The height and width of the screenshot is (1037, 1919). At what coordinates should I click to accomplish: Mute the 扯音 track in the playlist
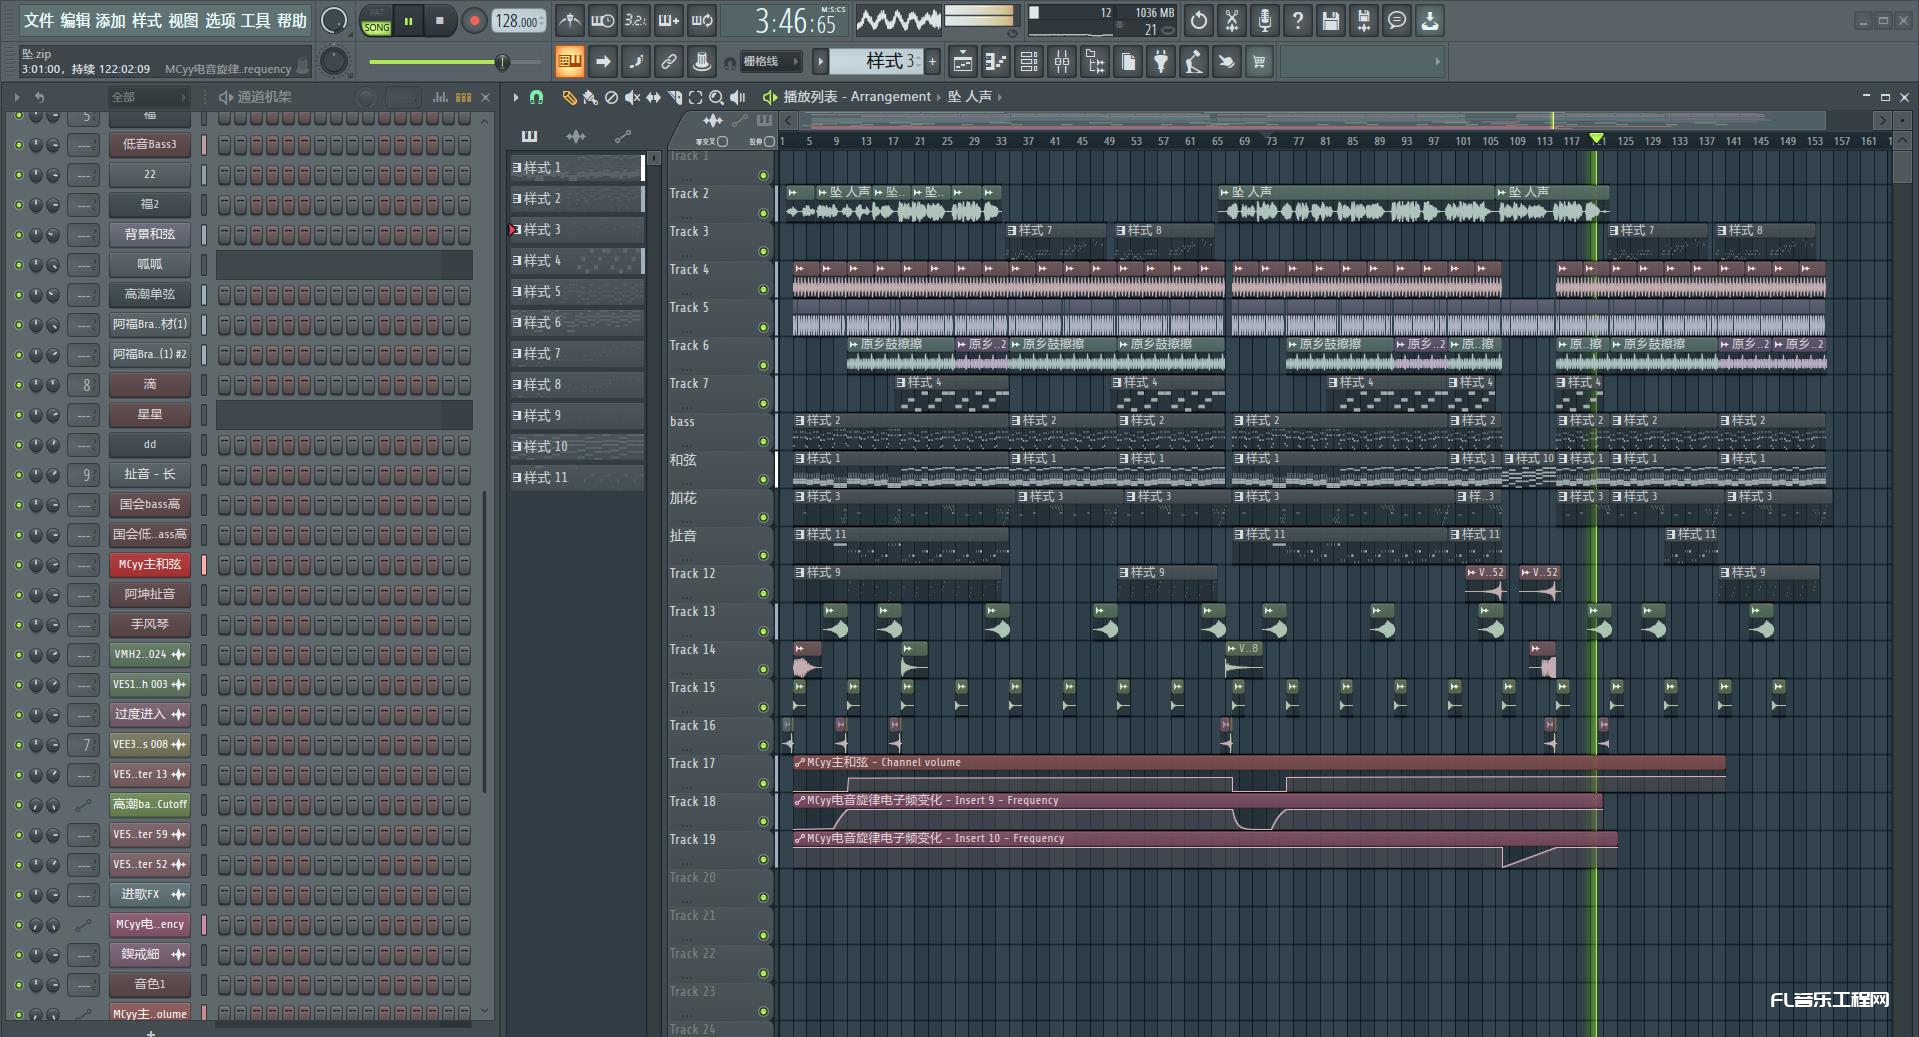point(764,556)
